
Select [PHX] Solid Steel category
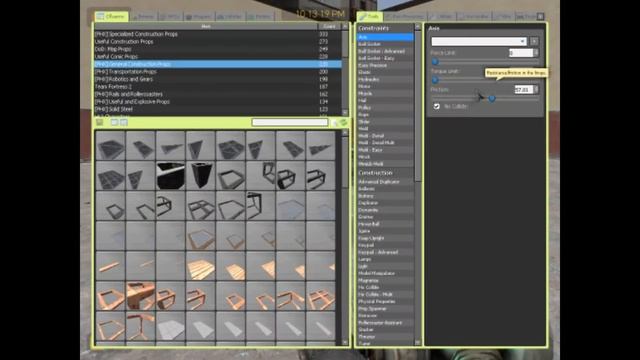[x=218, y=109]
